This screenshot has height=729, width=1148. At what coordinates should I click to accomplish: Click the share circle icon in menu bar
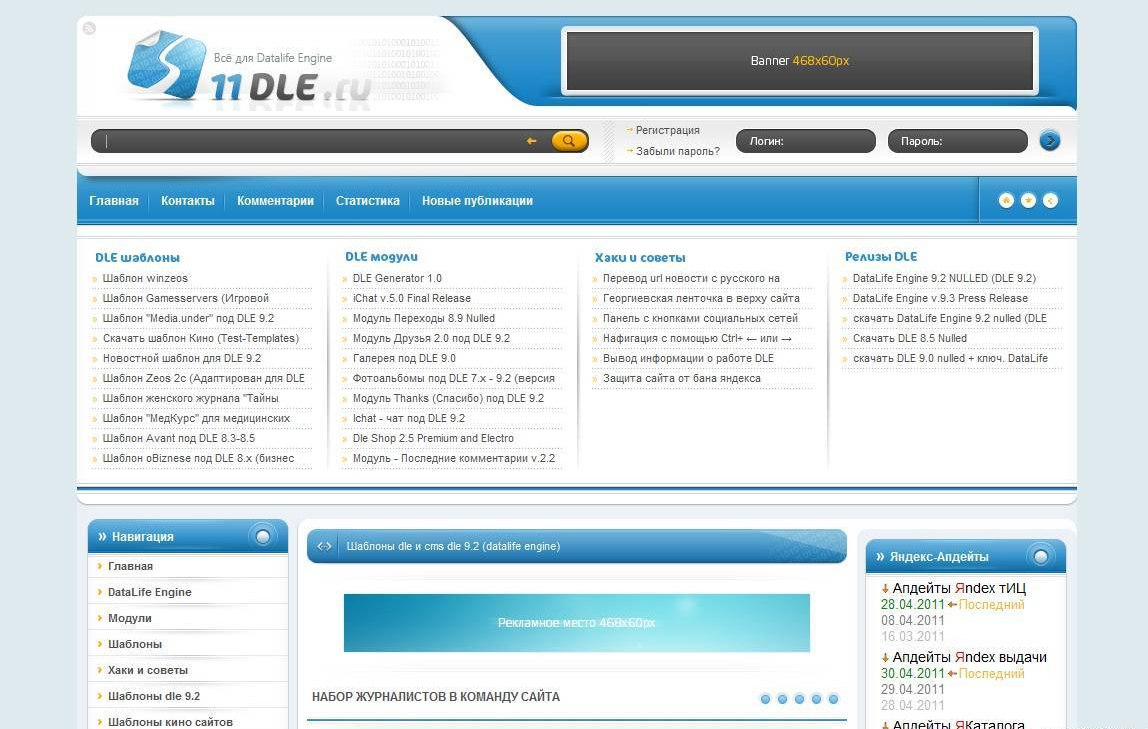[1050, 201]
